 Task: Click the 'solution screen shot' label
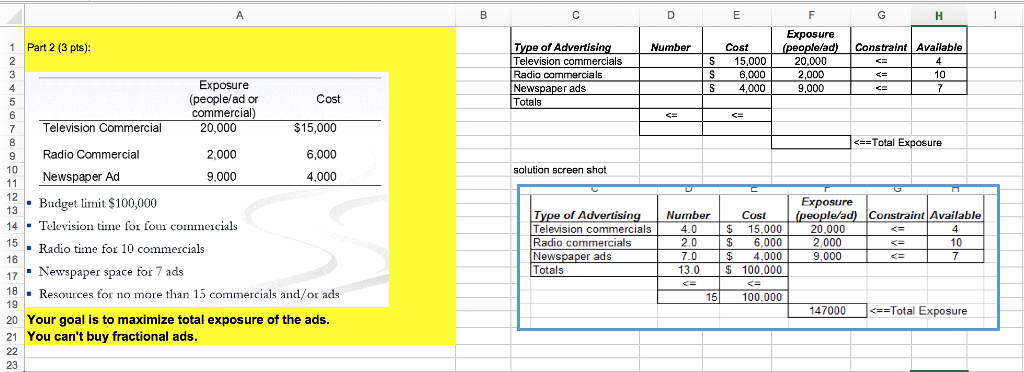pos(560,170)
